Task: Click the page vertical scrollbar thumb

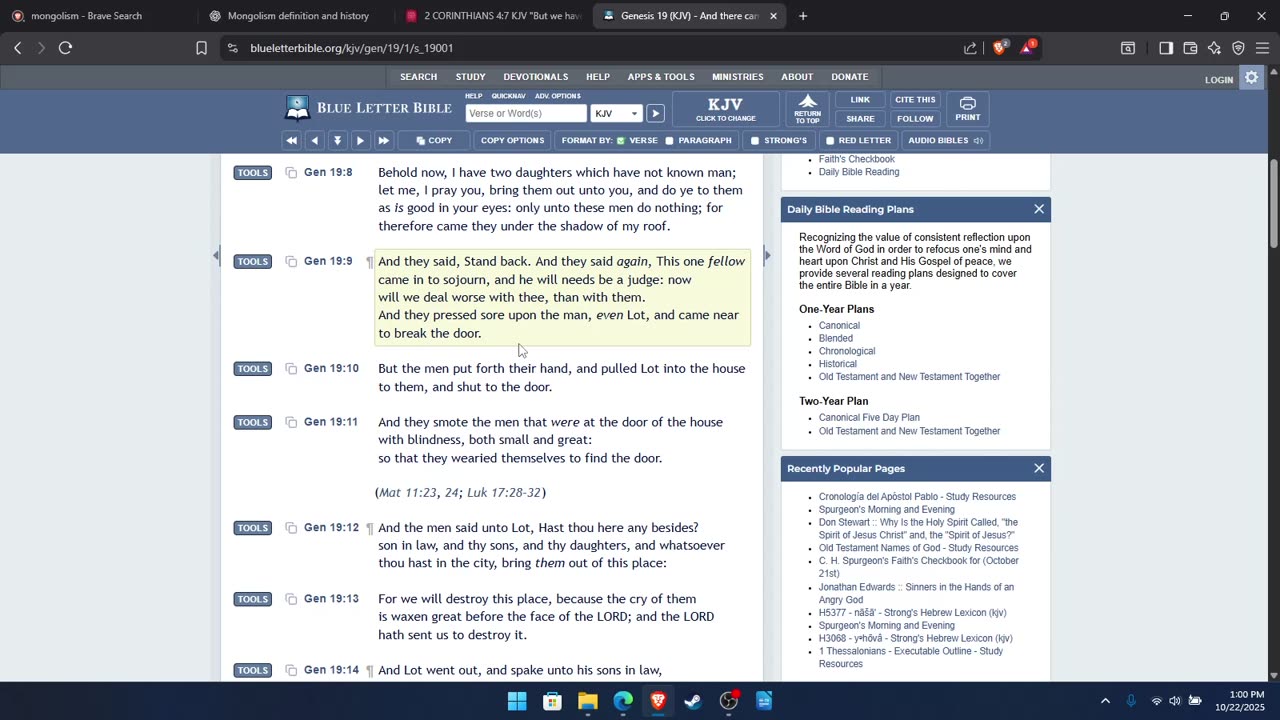Action: coord(1273,204)
